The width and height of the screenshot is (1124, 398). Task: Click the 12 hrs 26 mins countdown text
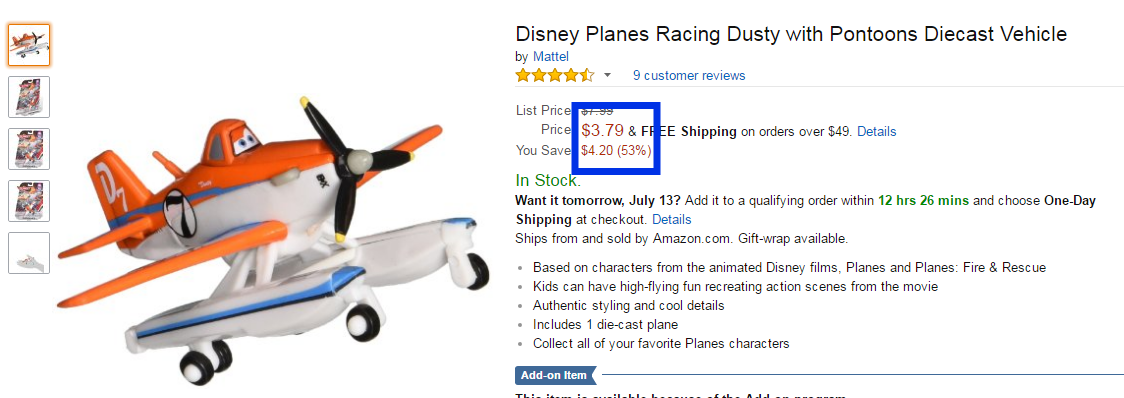click(923, 201)
